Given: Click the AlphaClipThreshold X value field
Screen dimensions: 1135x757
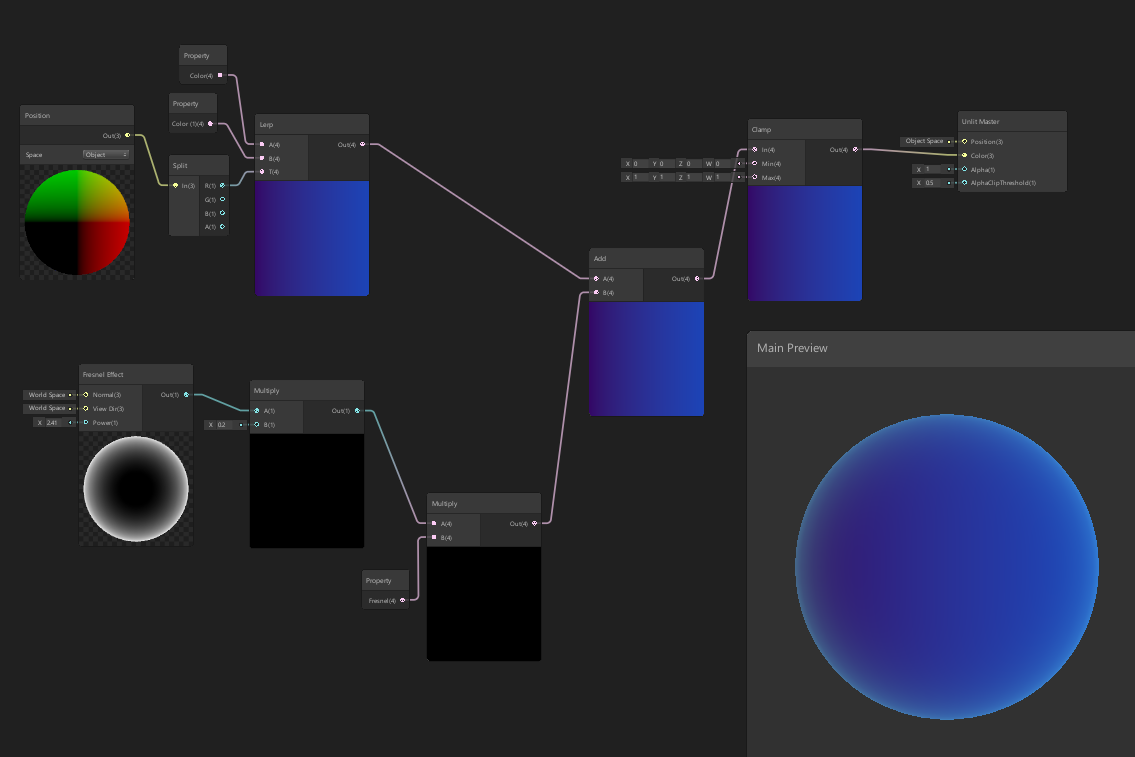Looking at the screenshot, I should (x=930, y=183).
